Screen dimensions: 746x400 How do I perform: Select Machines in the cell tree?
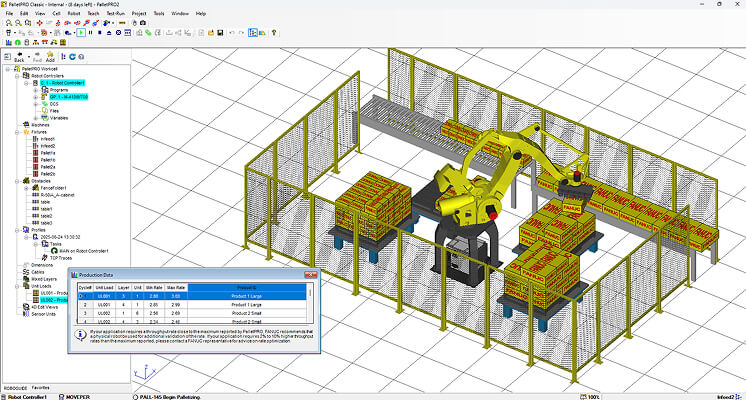40,125
